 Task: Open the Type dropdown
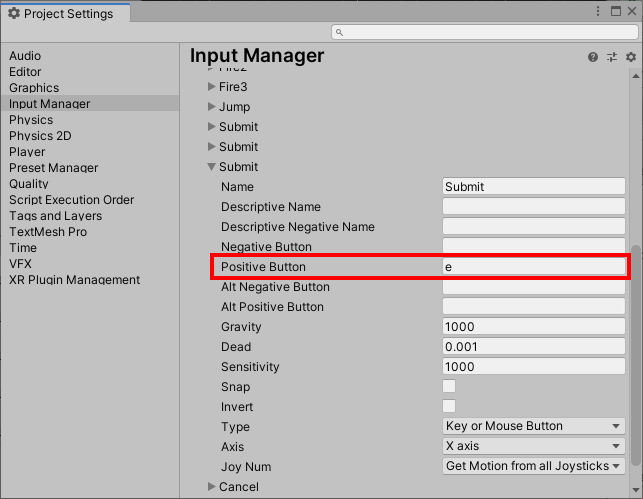pyautogui.click(x=534, y=426)
